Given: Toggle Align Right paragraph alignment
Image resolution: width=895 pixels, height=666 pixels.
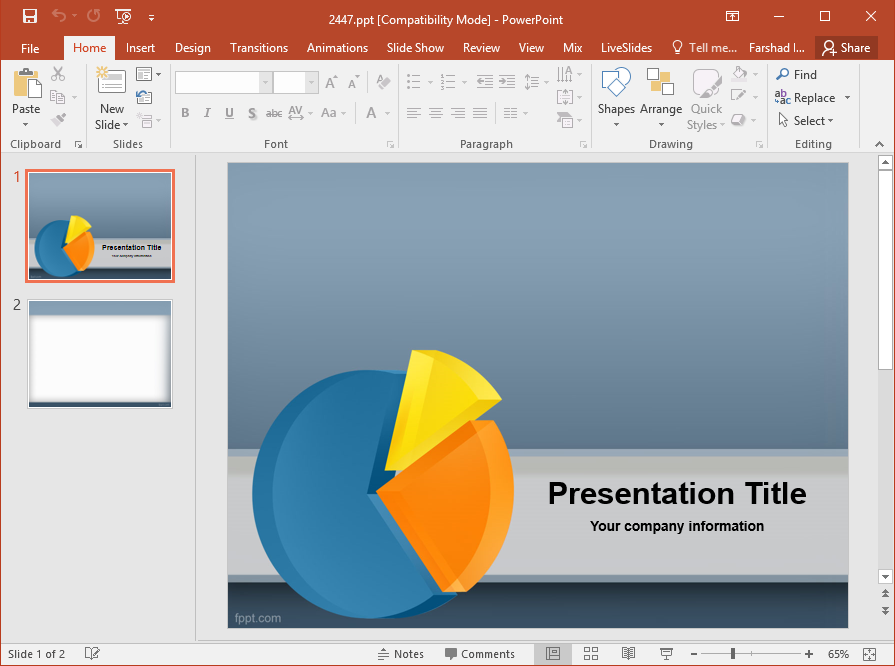Looking at the screenshot, I should [x=458, y=113].
